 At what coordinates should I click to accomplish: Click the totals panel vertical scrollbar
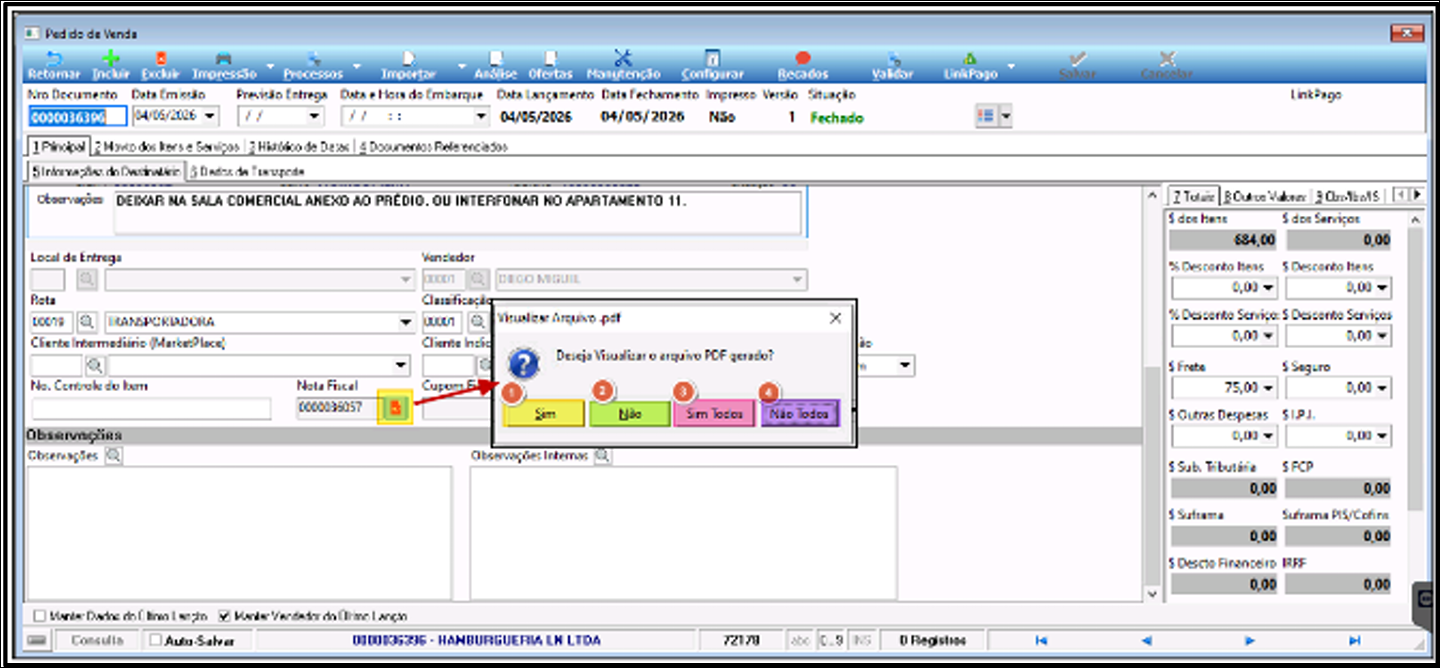tap(1414, 405)
